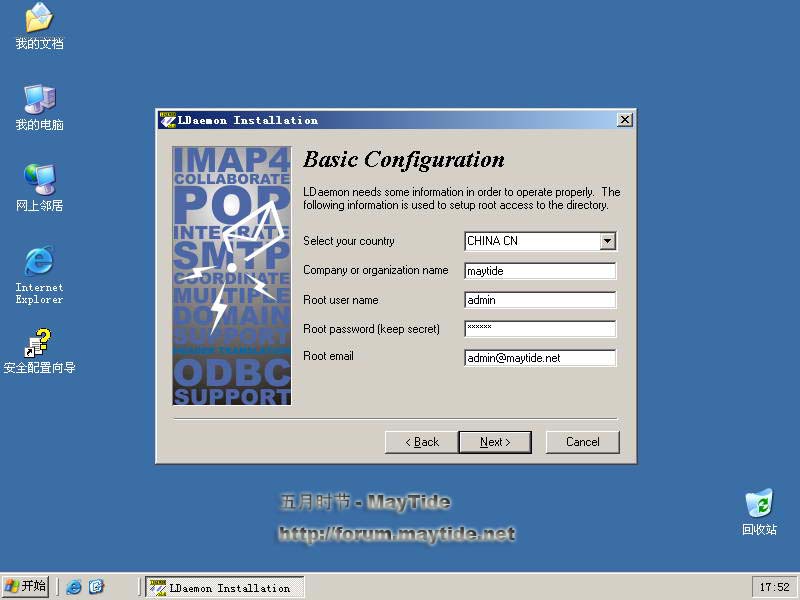This screenshot has height=600, width=800.
Task: Open the Start menu
Action: [26, 587]
